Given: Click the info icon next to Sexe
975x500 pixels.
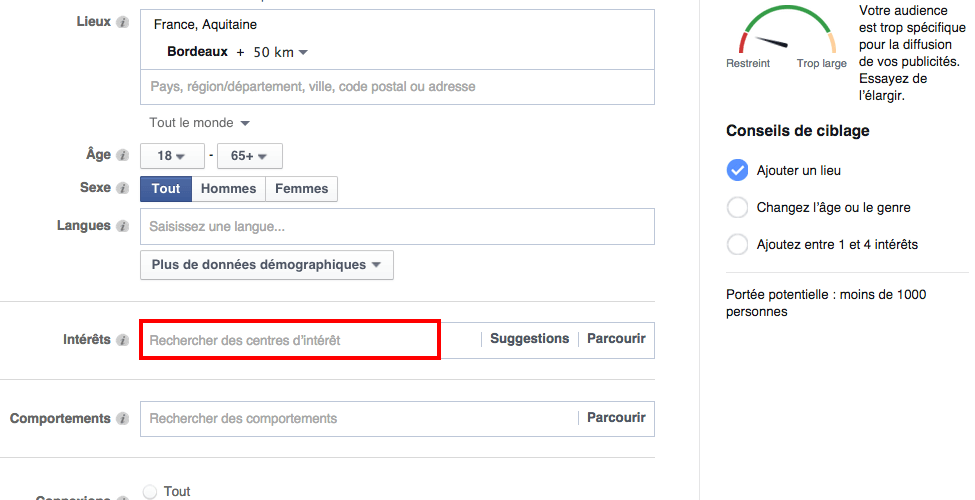Looking at the screenshot, I should [122, 188].
